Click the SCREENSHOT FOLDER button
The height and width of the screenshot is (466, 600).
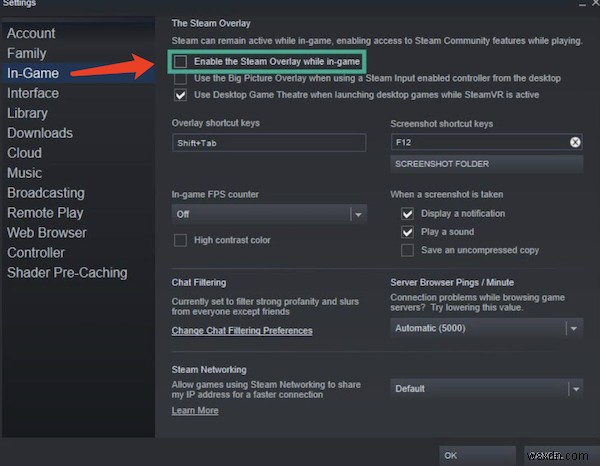(487, 164)
